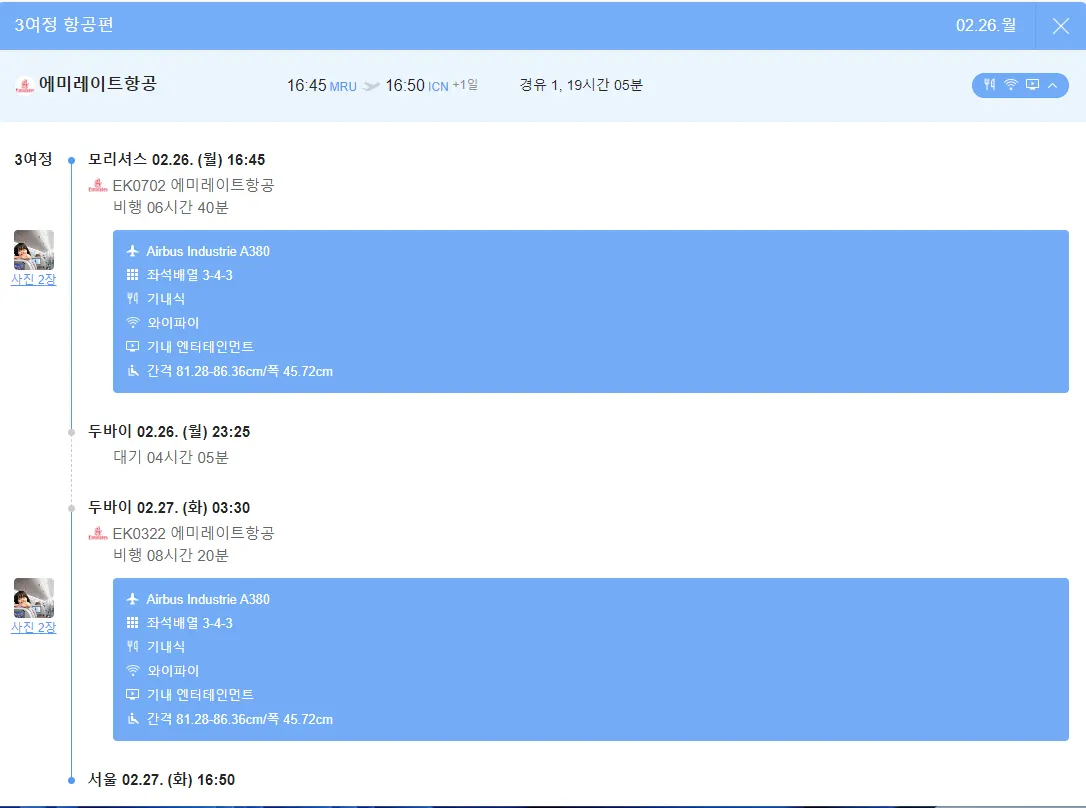
Task: Click the airplane icon in the EK0322 panel
Action: click(x=132, y=599)
